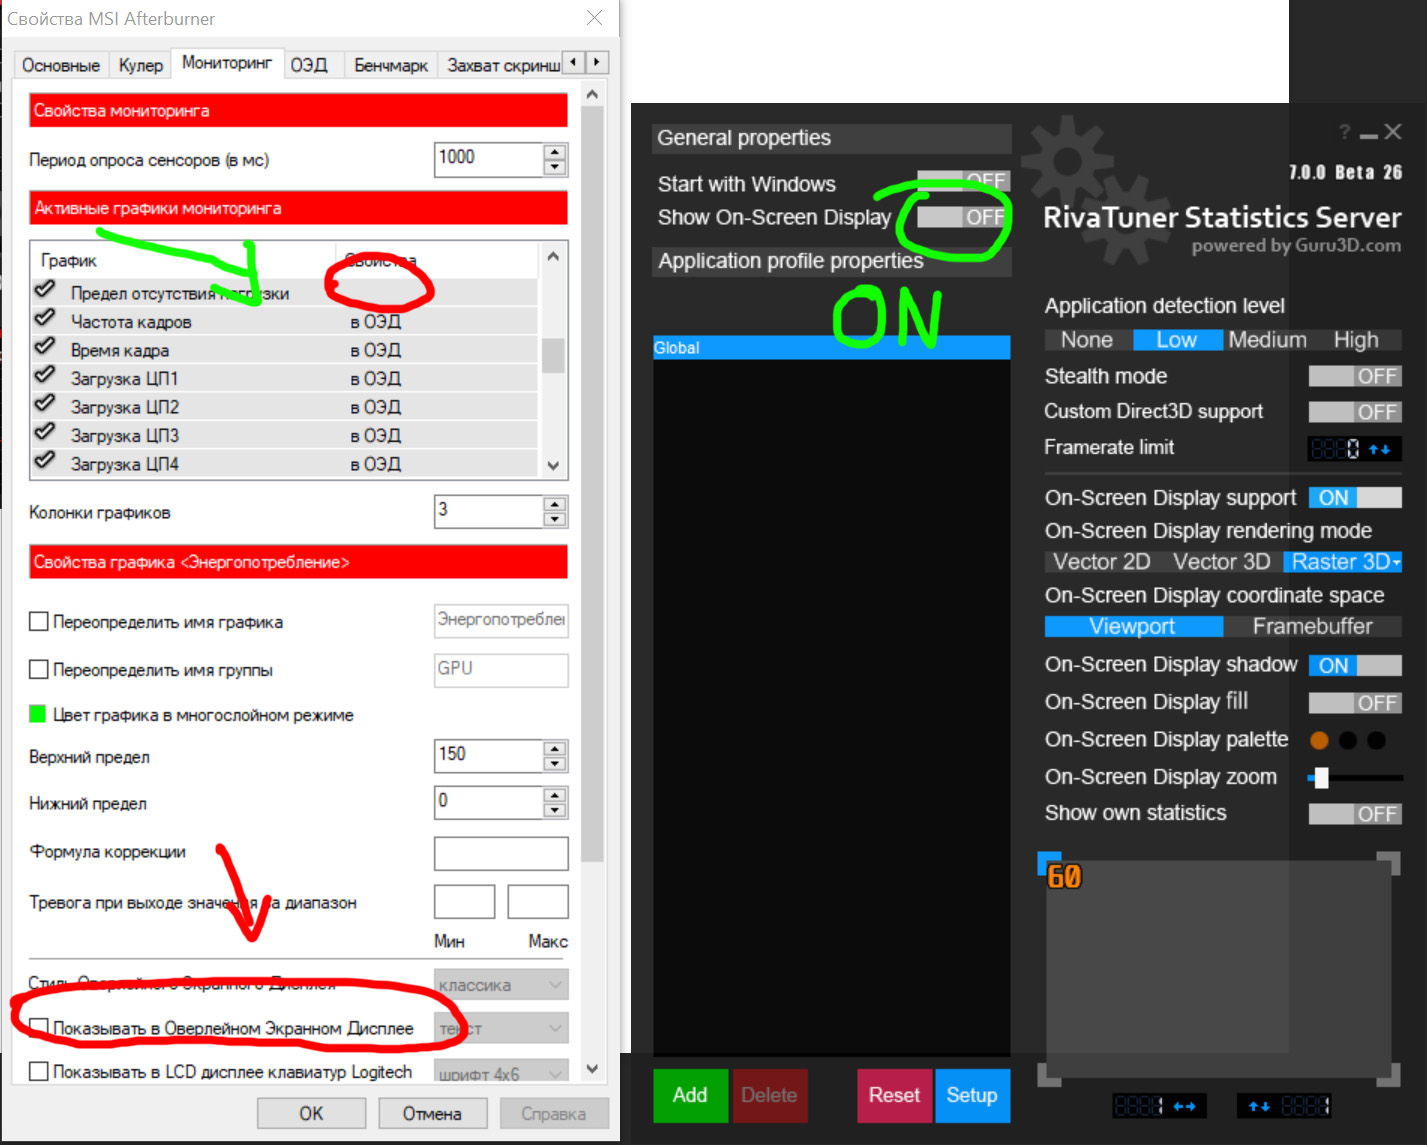Set detection level to Medium
The image size is (1427, 1145).
coord(1268,340)
